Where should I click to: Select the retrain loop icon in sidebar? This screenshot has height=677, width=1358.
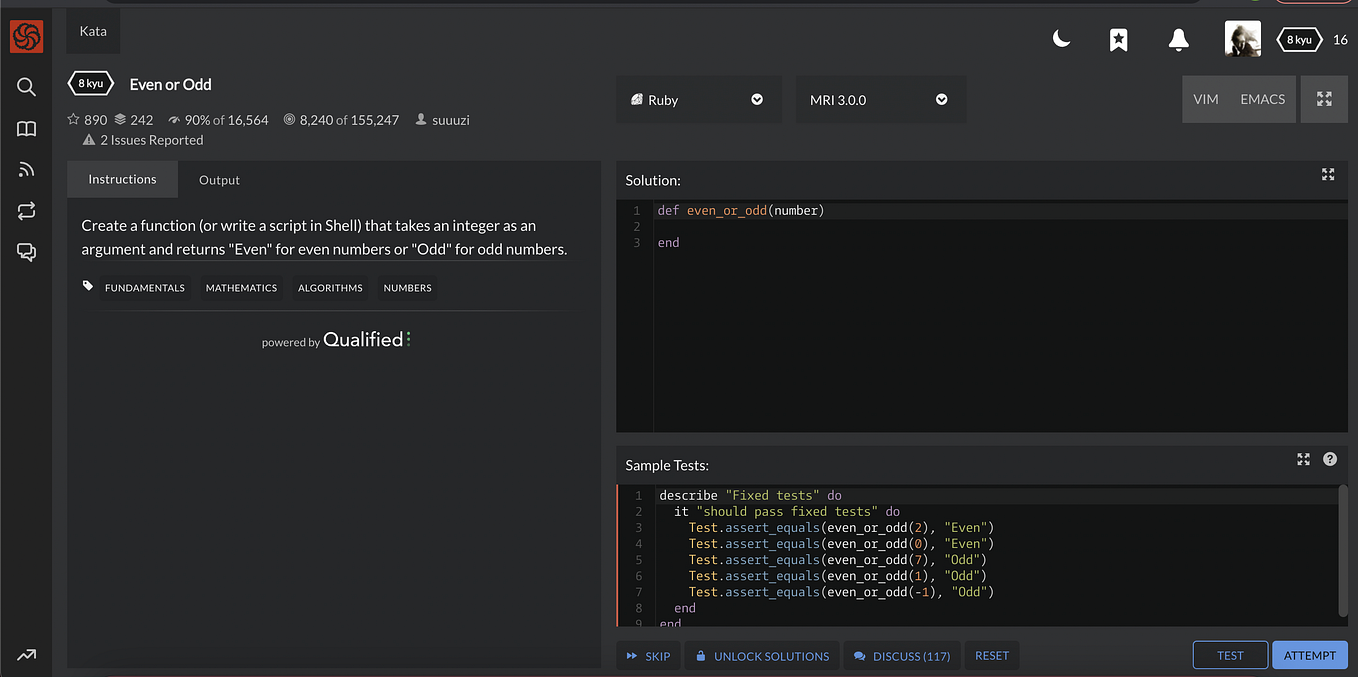click(x=26, y=210)
